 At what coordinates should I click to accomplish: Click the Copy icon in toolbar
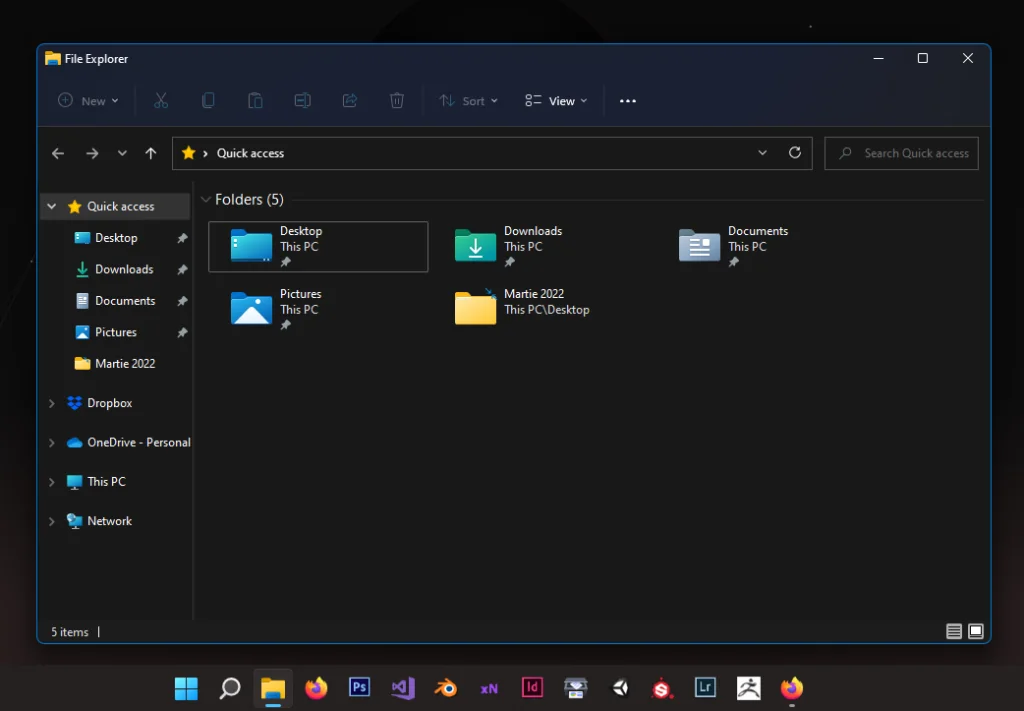pyautogui.click(x=208, y=100)
